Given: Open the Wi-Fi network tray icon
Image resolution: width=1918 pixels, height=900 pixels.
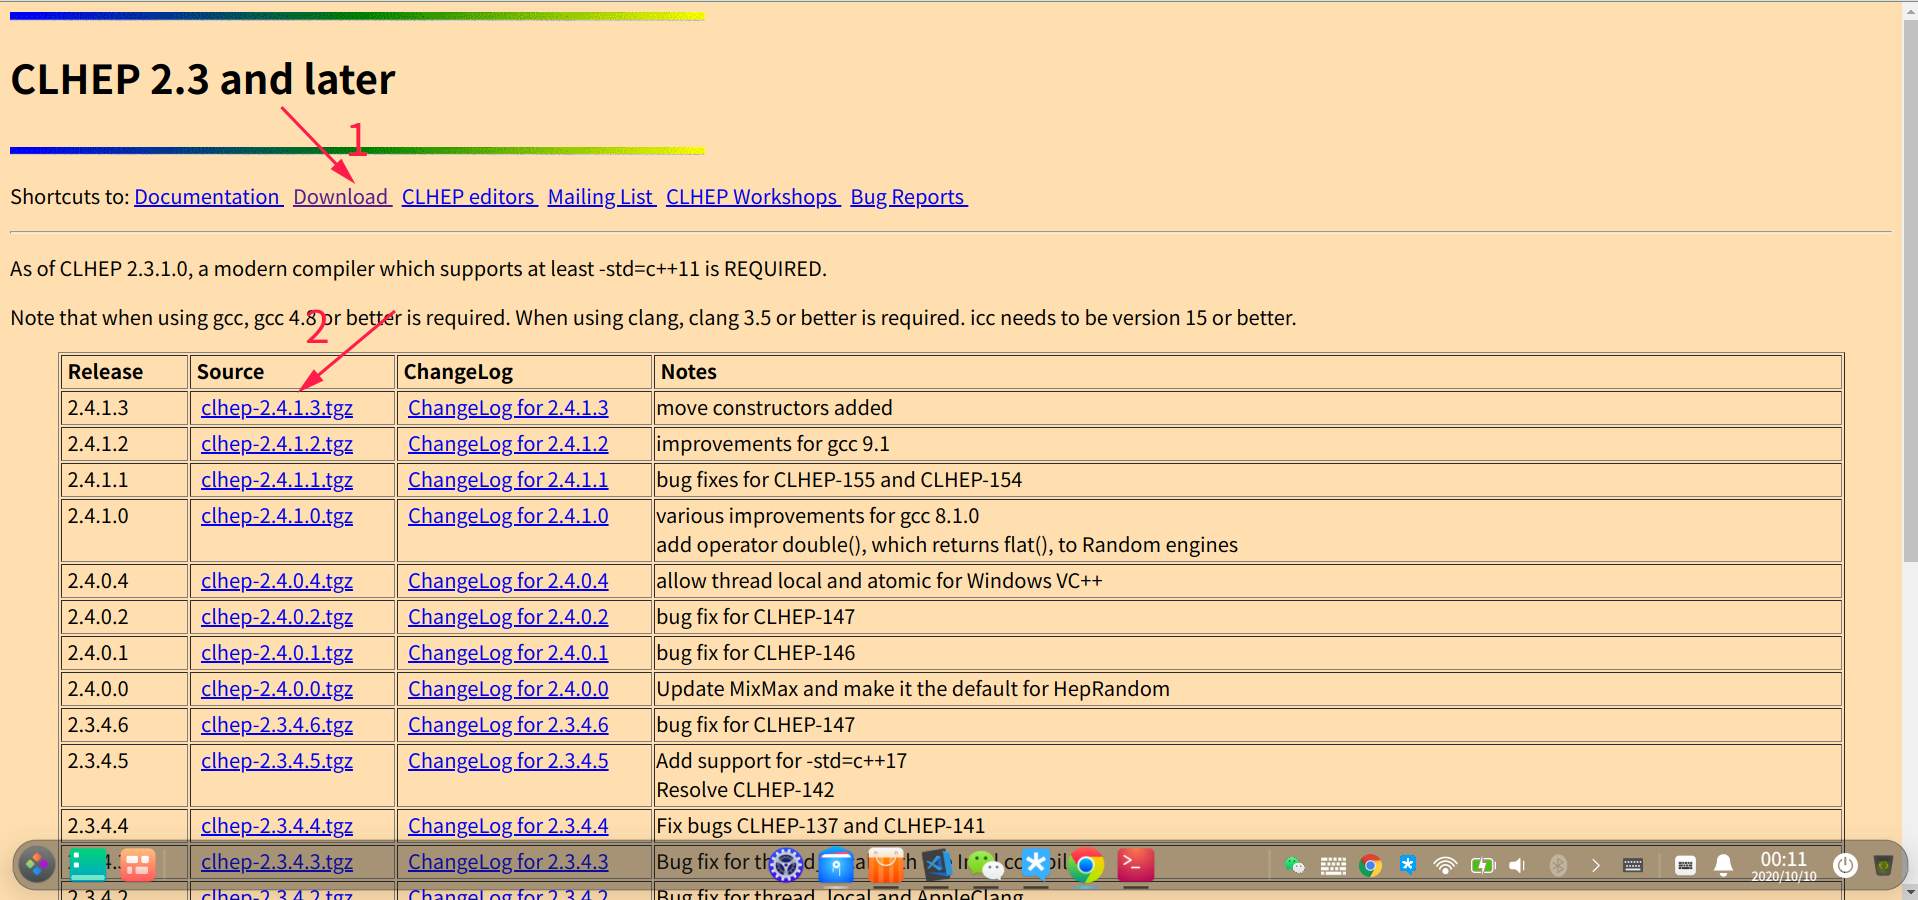Looking at the screenshot, I should tap(1446, 864).
